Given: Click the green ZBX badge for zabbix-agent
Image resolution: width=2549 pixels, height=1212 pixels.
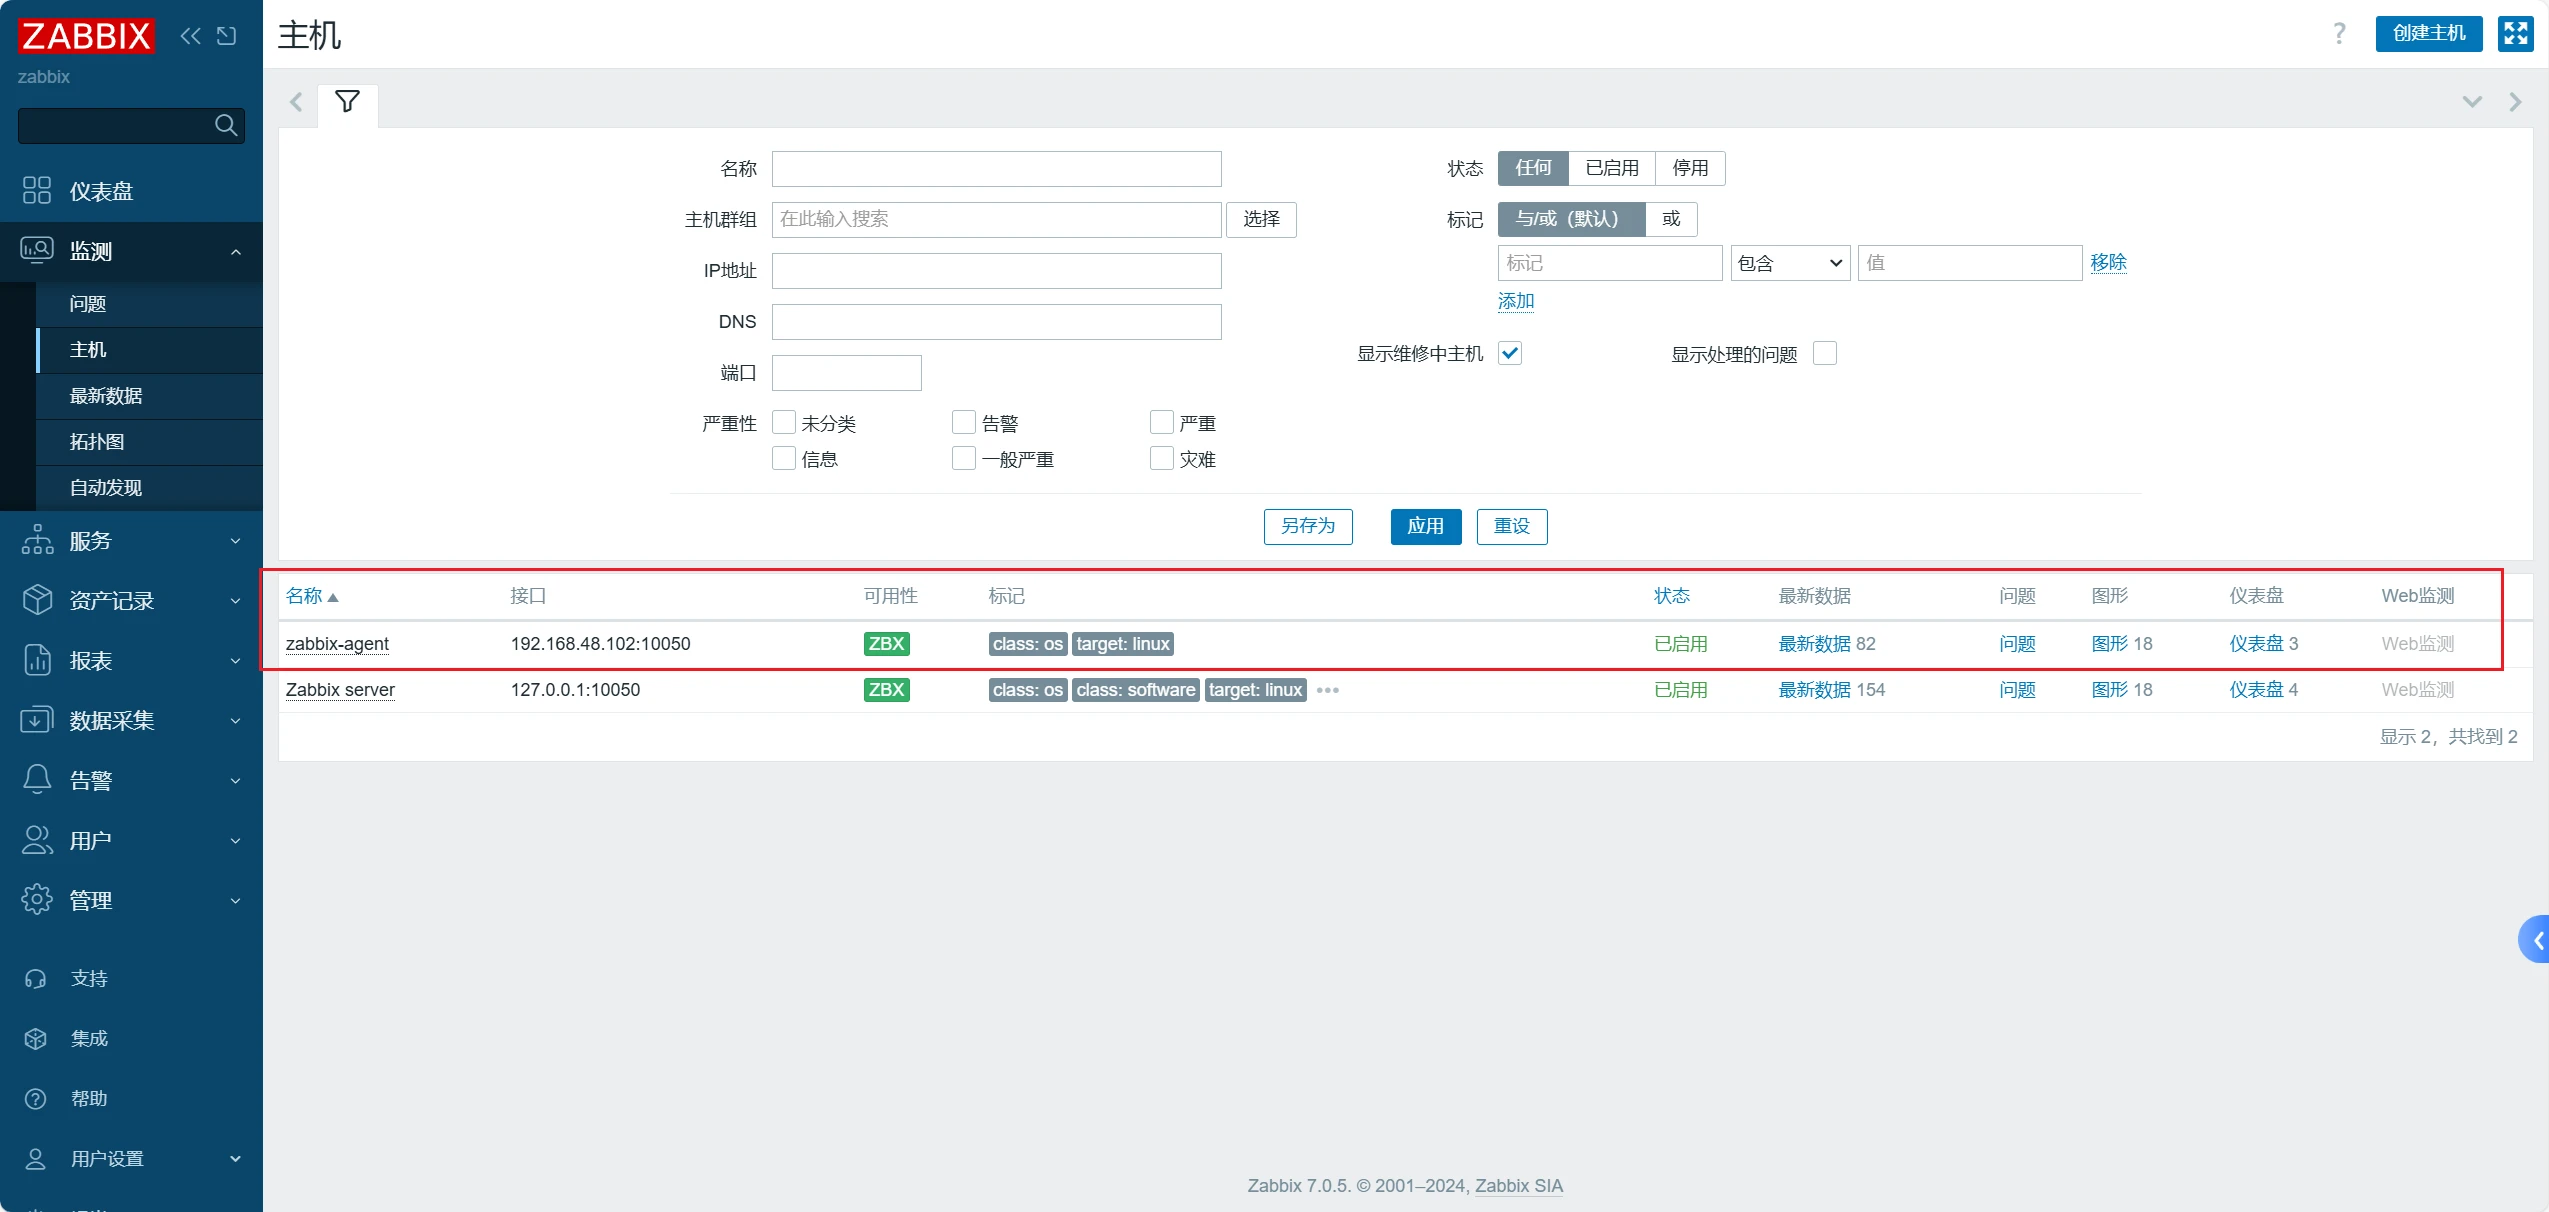Looking at the screenshot, I should pyautogui.click(x=886, y=644).
